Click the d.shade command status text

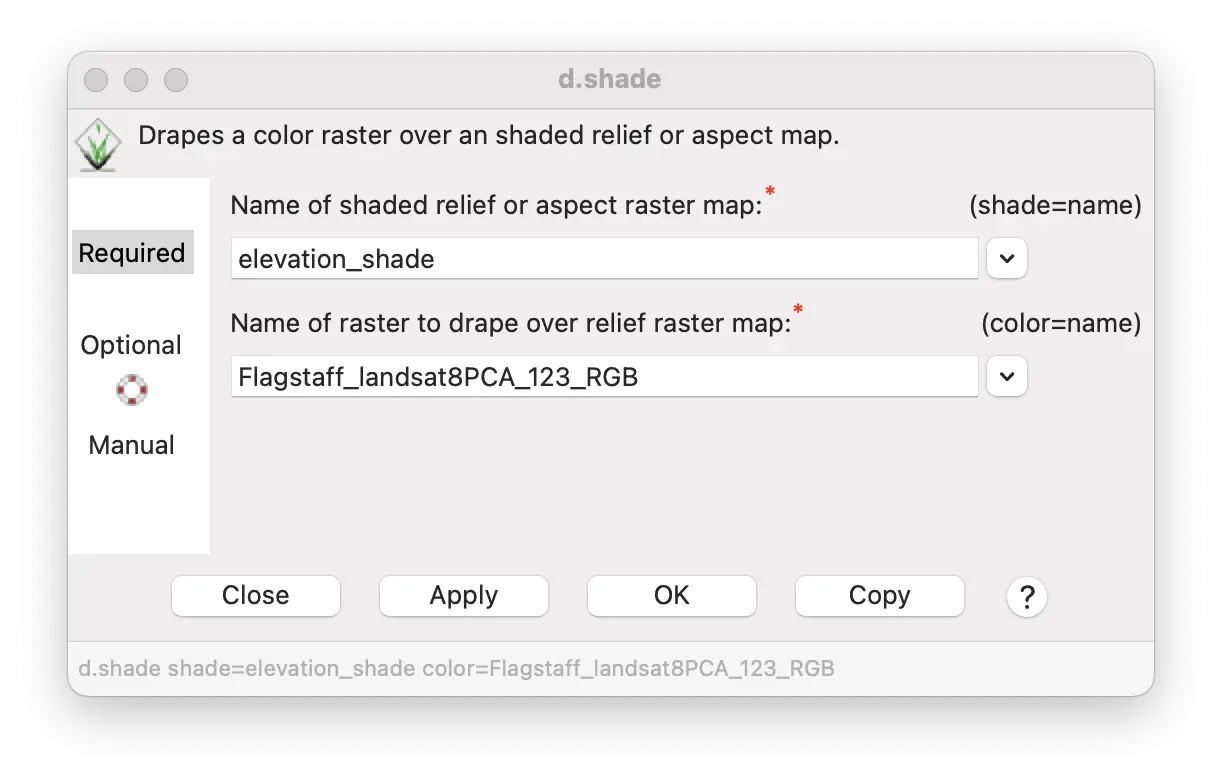coord(456,668)
